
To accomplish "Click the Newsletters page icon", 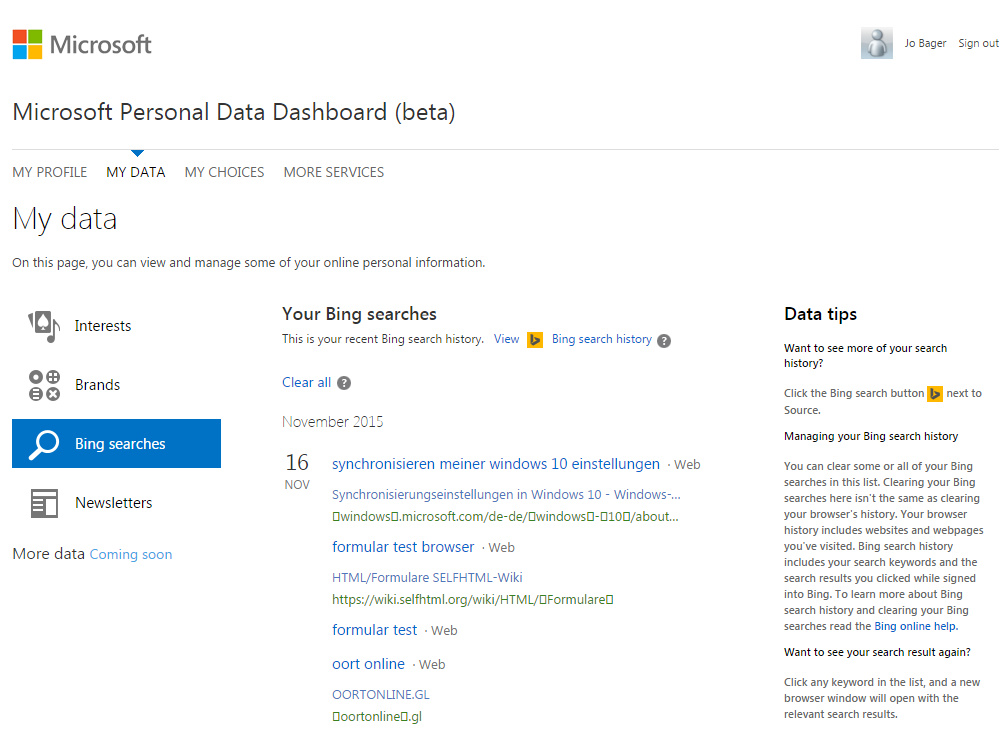I will [44, 503].
